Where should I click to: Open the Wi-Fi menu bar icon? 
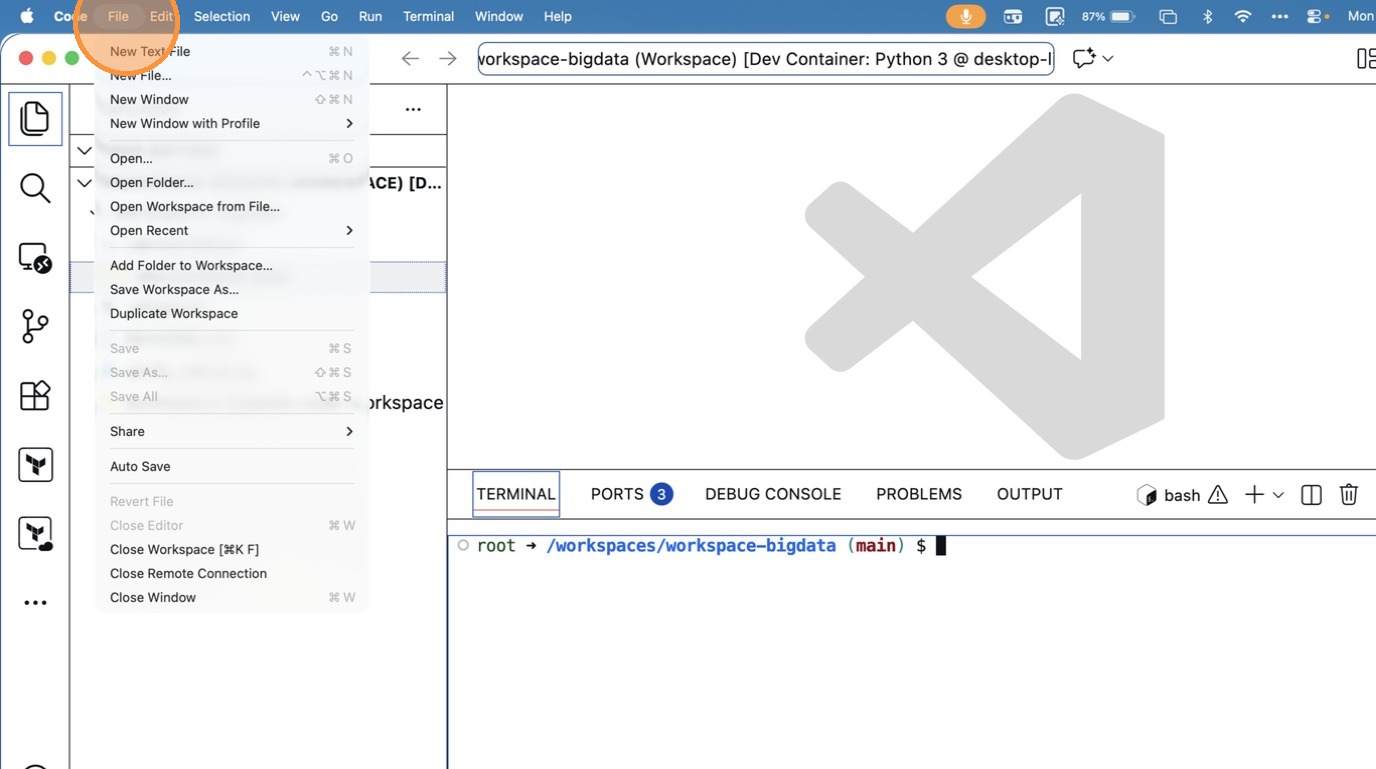point(1243,16)
